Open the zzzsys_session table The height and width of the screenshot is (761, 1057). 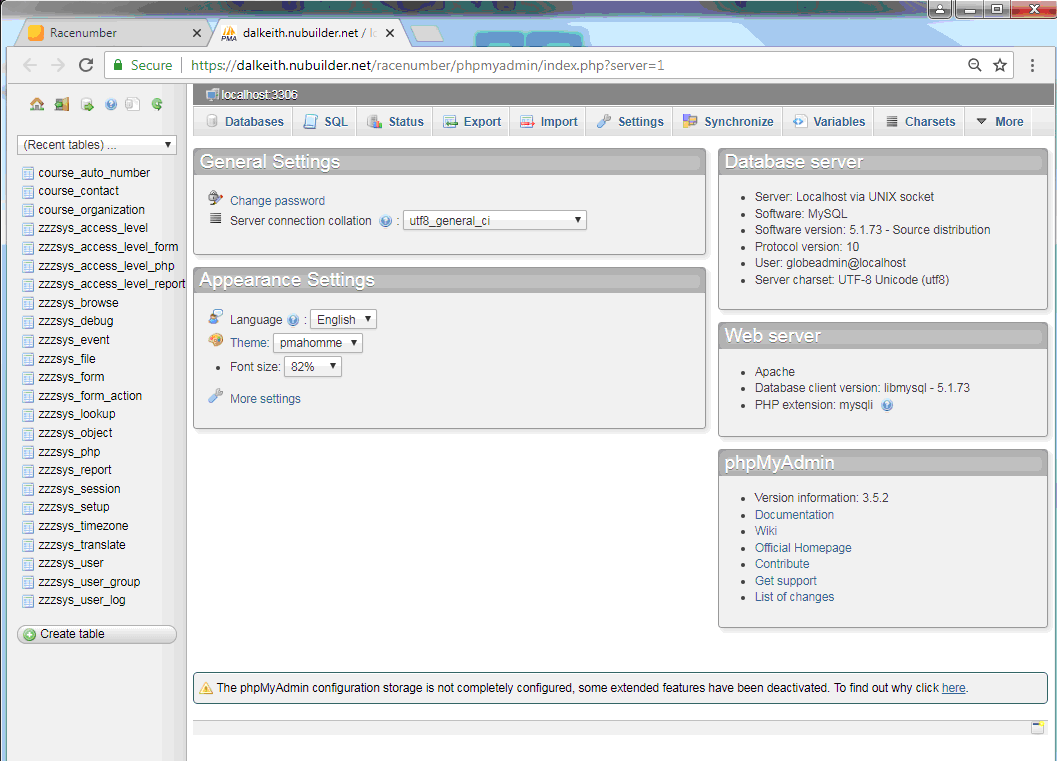80,489
